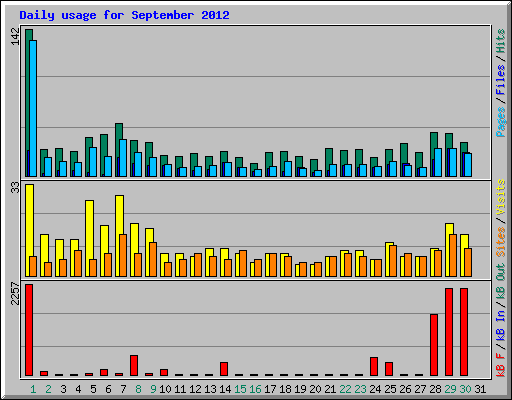The height and width of the screenshot is (400, 512).
Task: Select day "28" on the x-axis
Action: point(435,389)
